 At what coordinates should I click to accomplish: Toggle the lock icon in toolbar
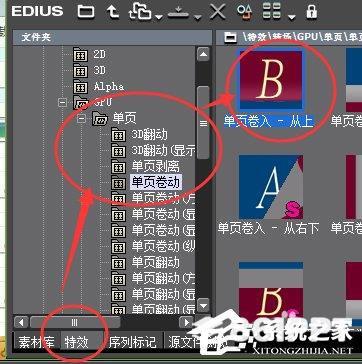(x=311, y=12)
